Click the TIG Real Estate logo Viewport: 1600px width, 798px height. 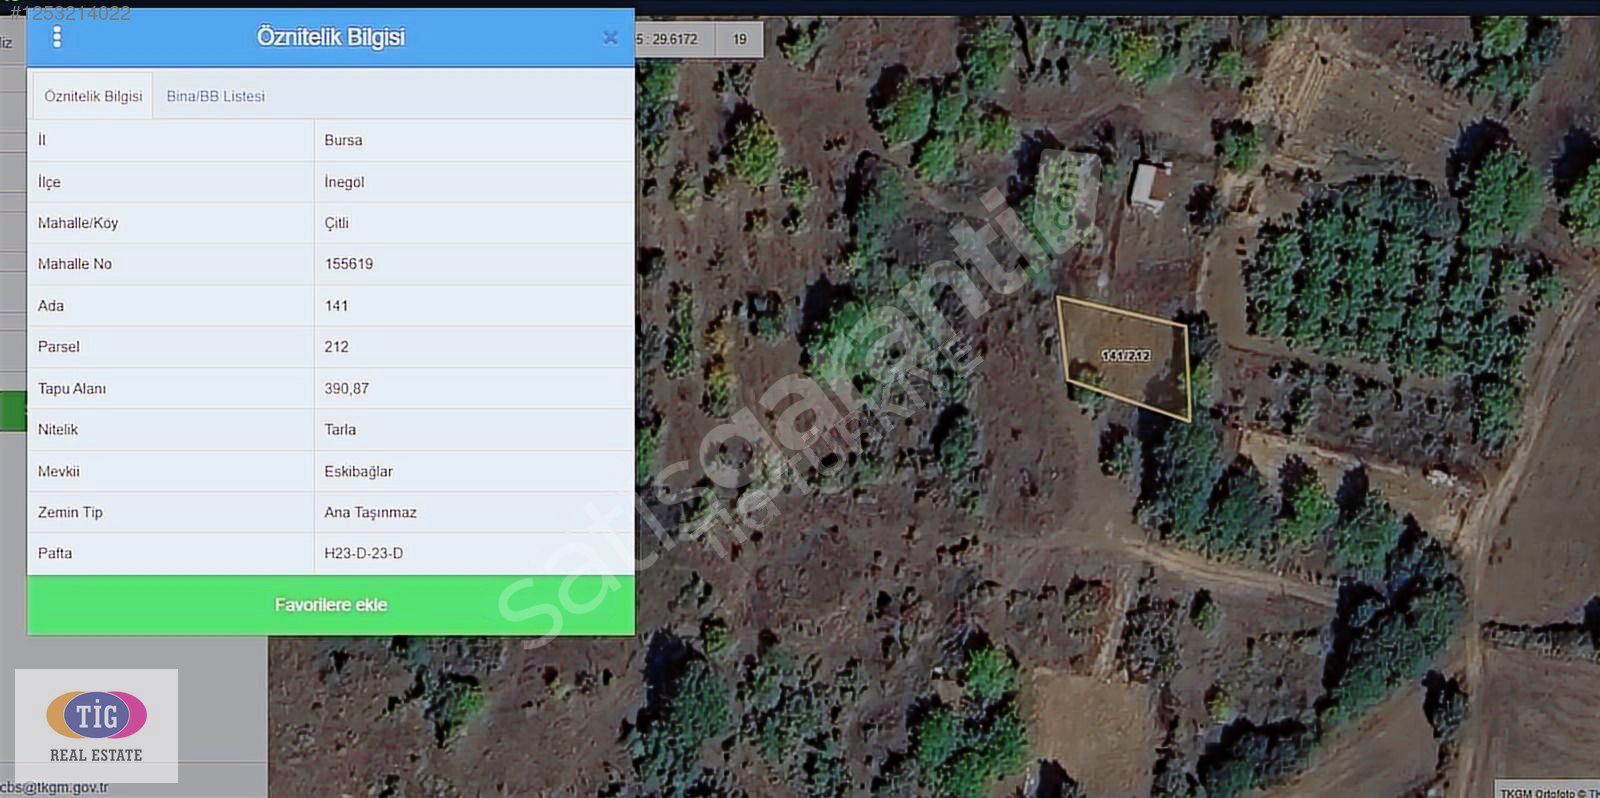pyautogui.click(x=97, y=725)
